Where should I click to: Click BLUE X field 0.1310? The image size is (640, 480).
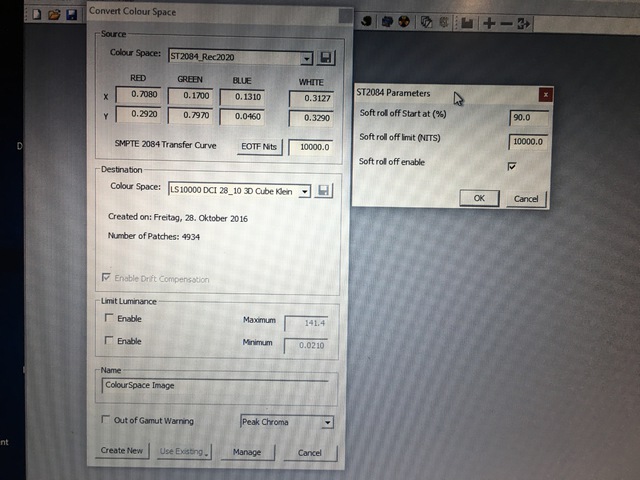pyautogui.click(x=242, y=97)
